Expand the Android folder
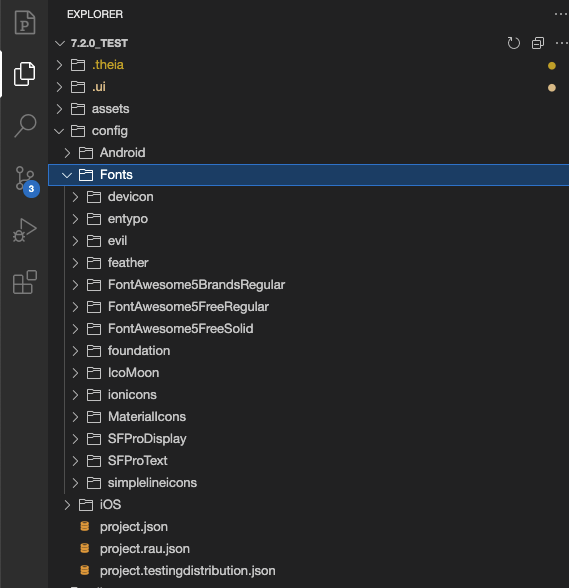This screenshot has height=588, width=569. click(67, 153)
